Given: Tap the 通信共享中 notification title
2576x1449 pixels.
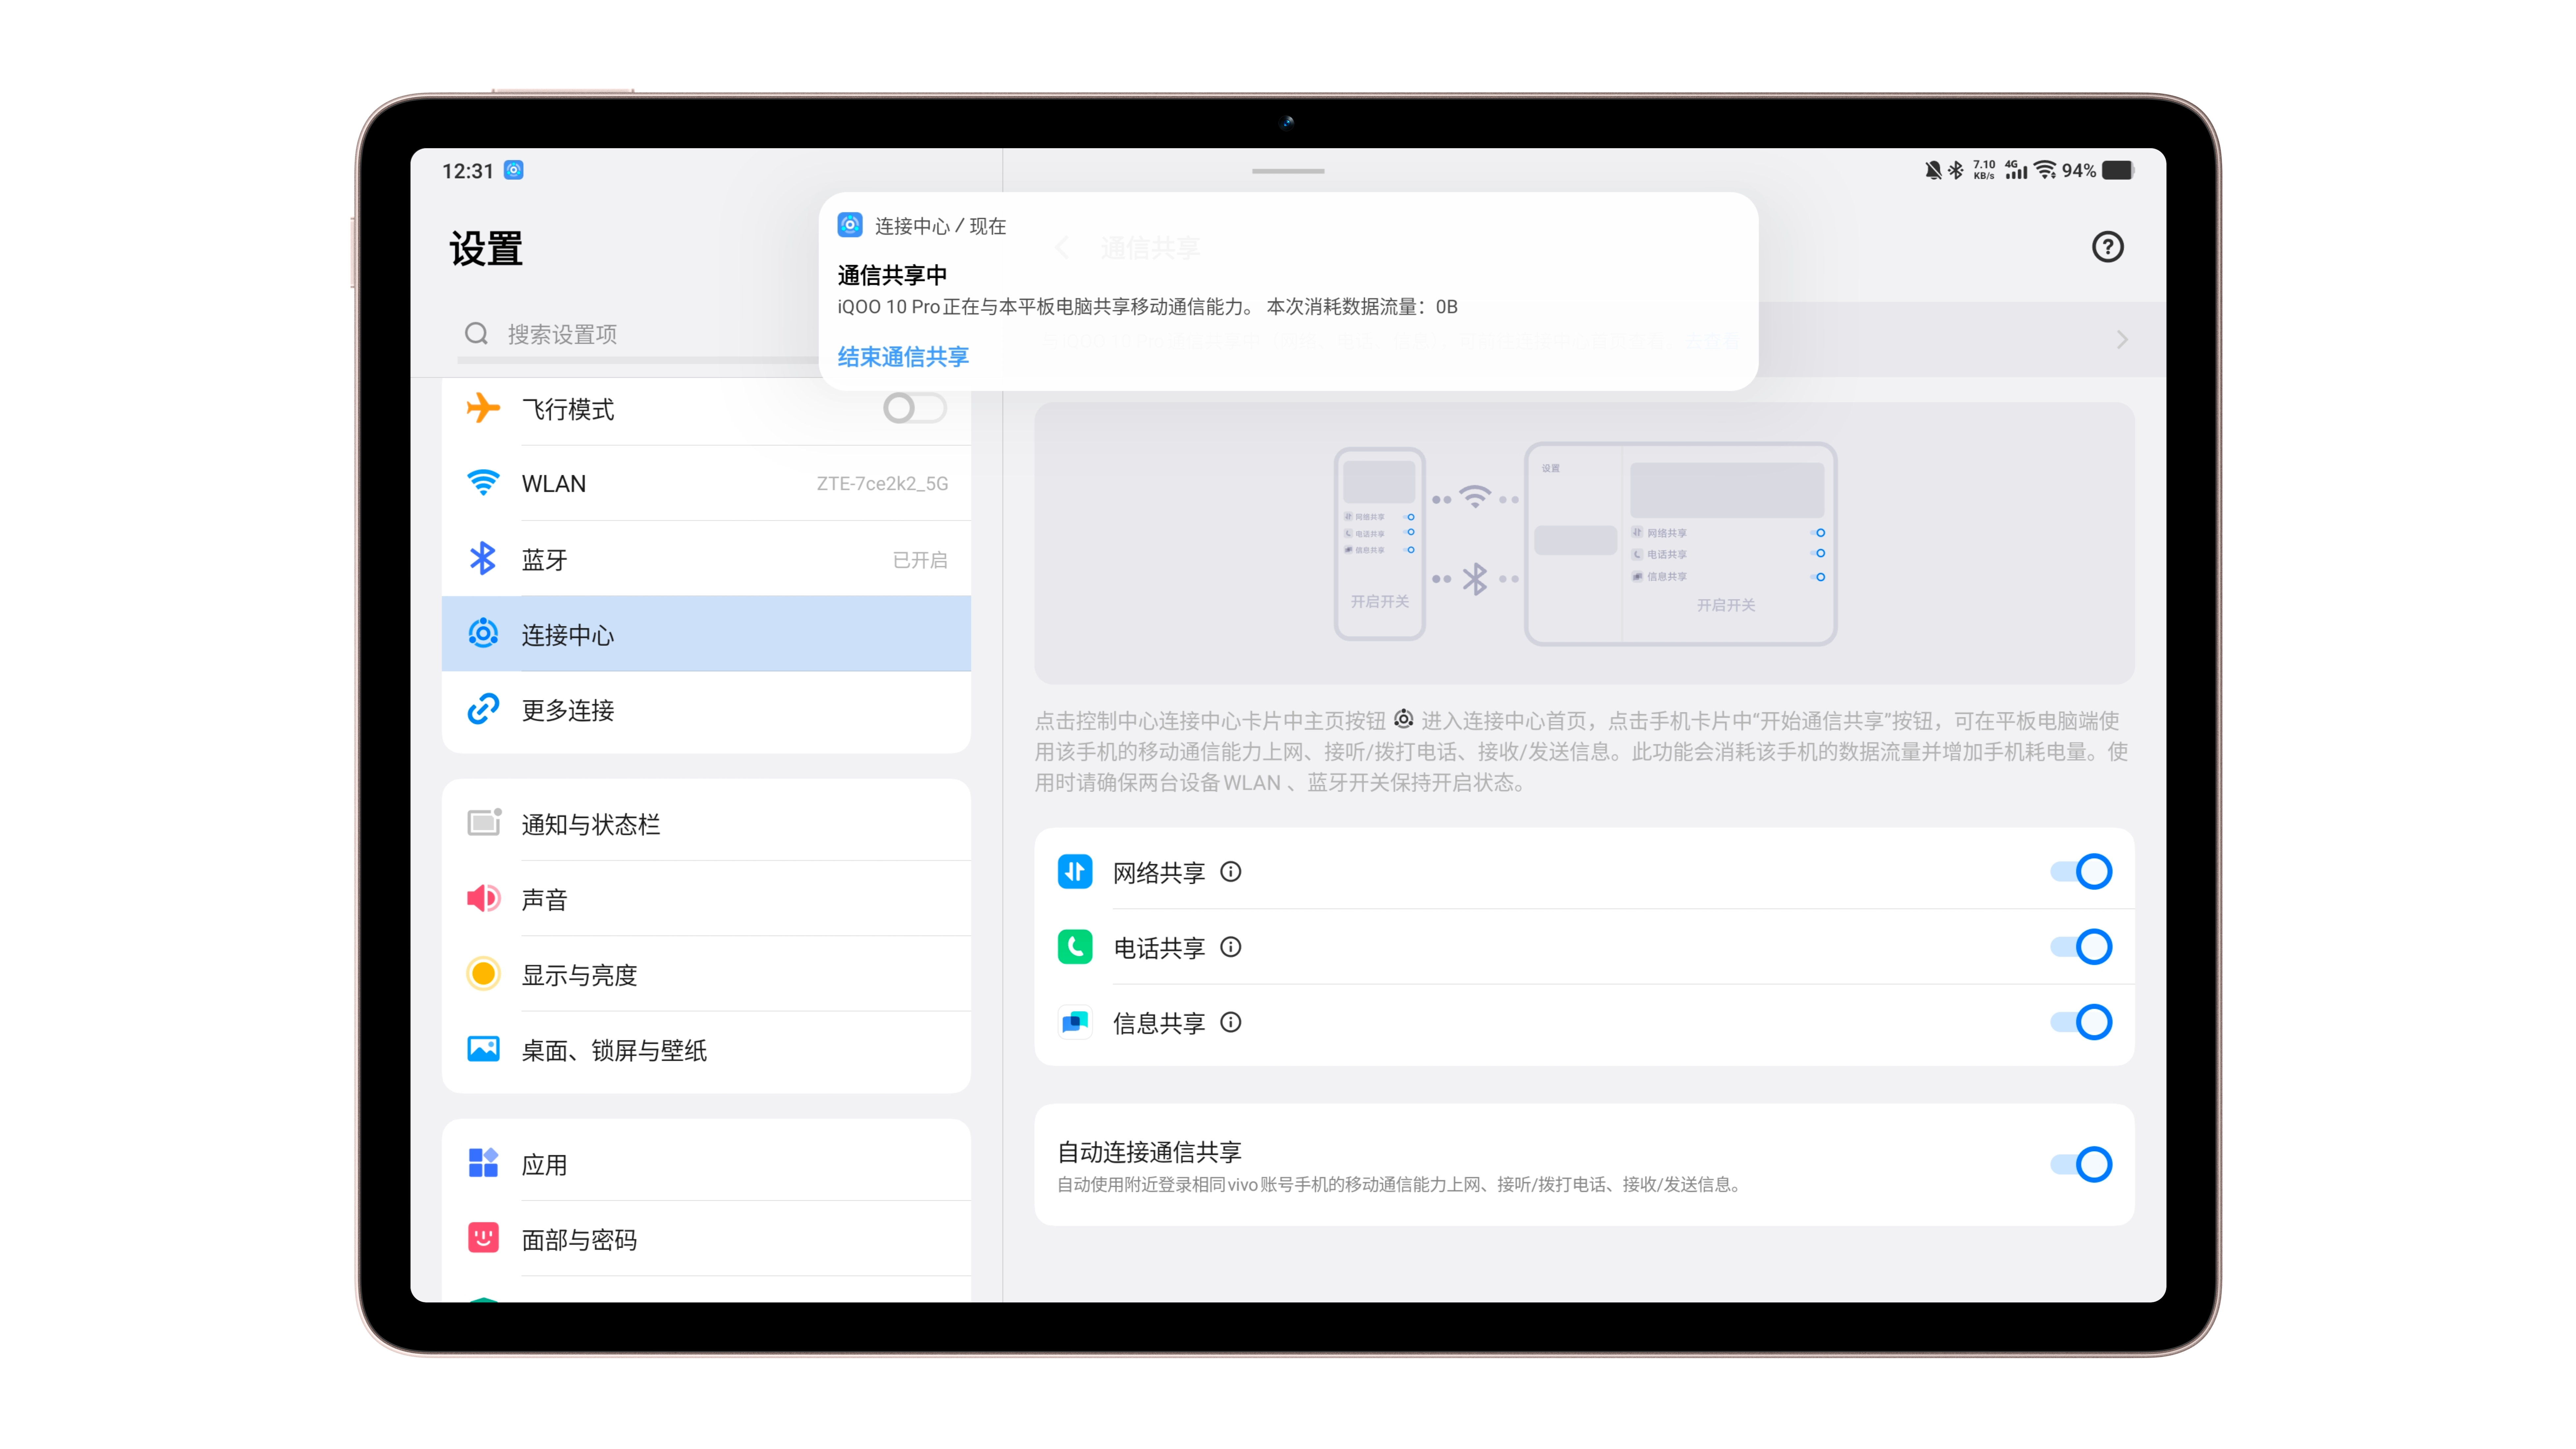Looking at the screenshot, I should pos(892,275).
